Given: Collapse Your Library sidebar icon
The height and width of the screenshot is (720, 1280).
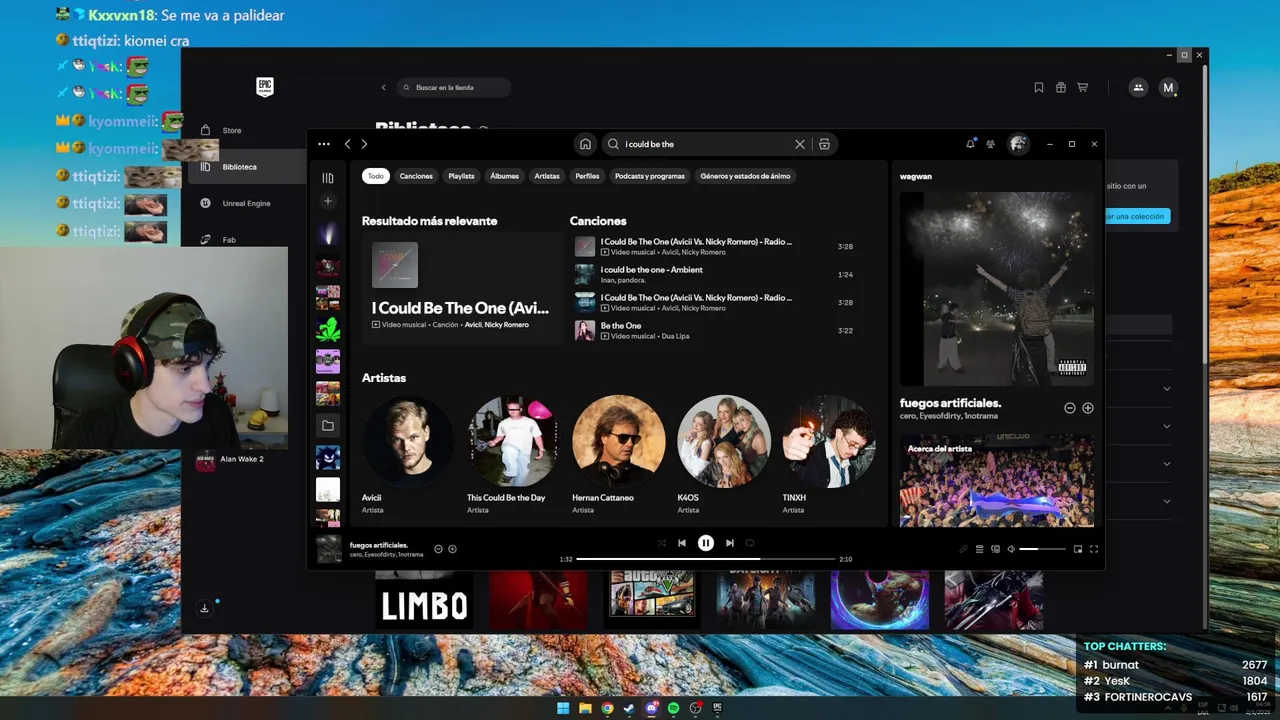Looking at the screenshot, I should tap(328, 178).
